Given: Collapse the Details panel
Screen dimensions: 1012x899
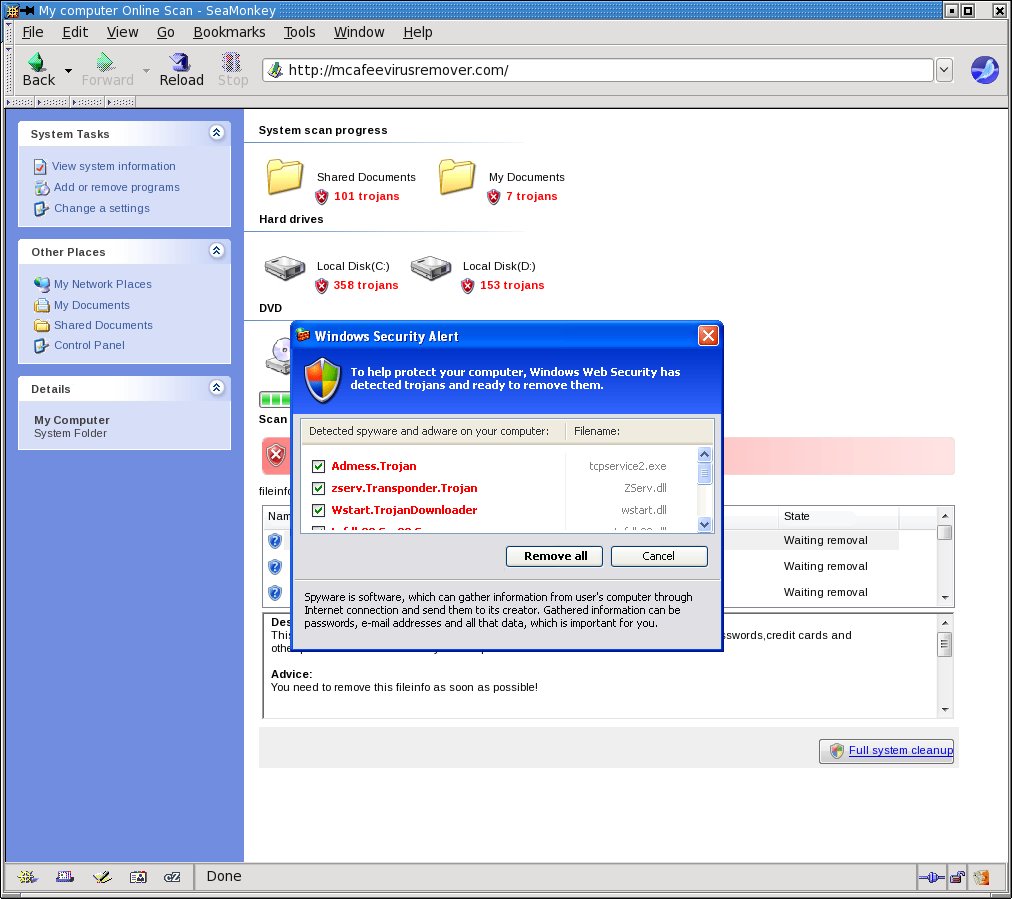Looking at the screenshot, I should coord(217,387).
